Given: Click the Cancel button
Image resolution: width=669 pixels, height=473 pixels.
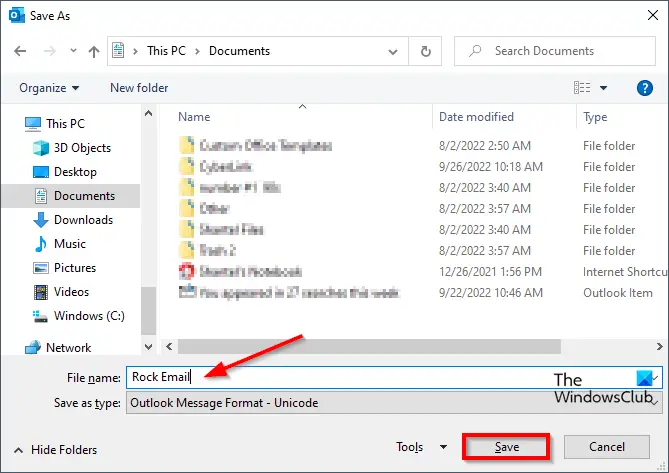Looking at the screenshot, I should [607, 447].
